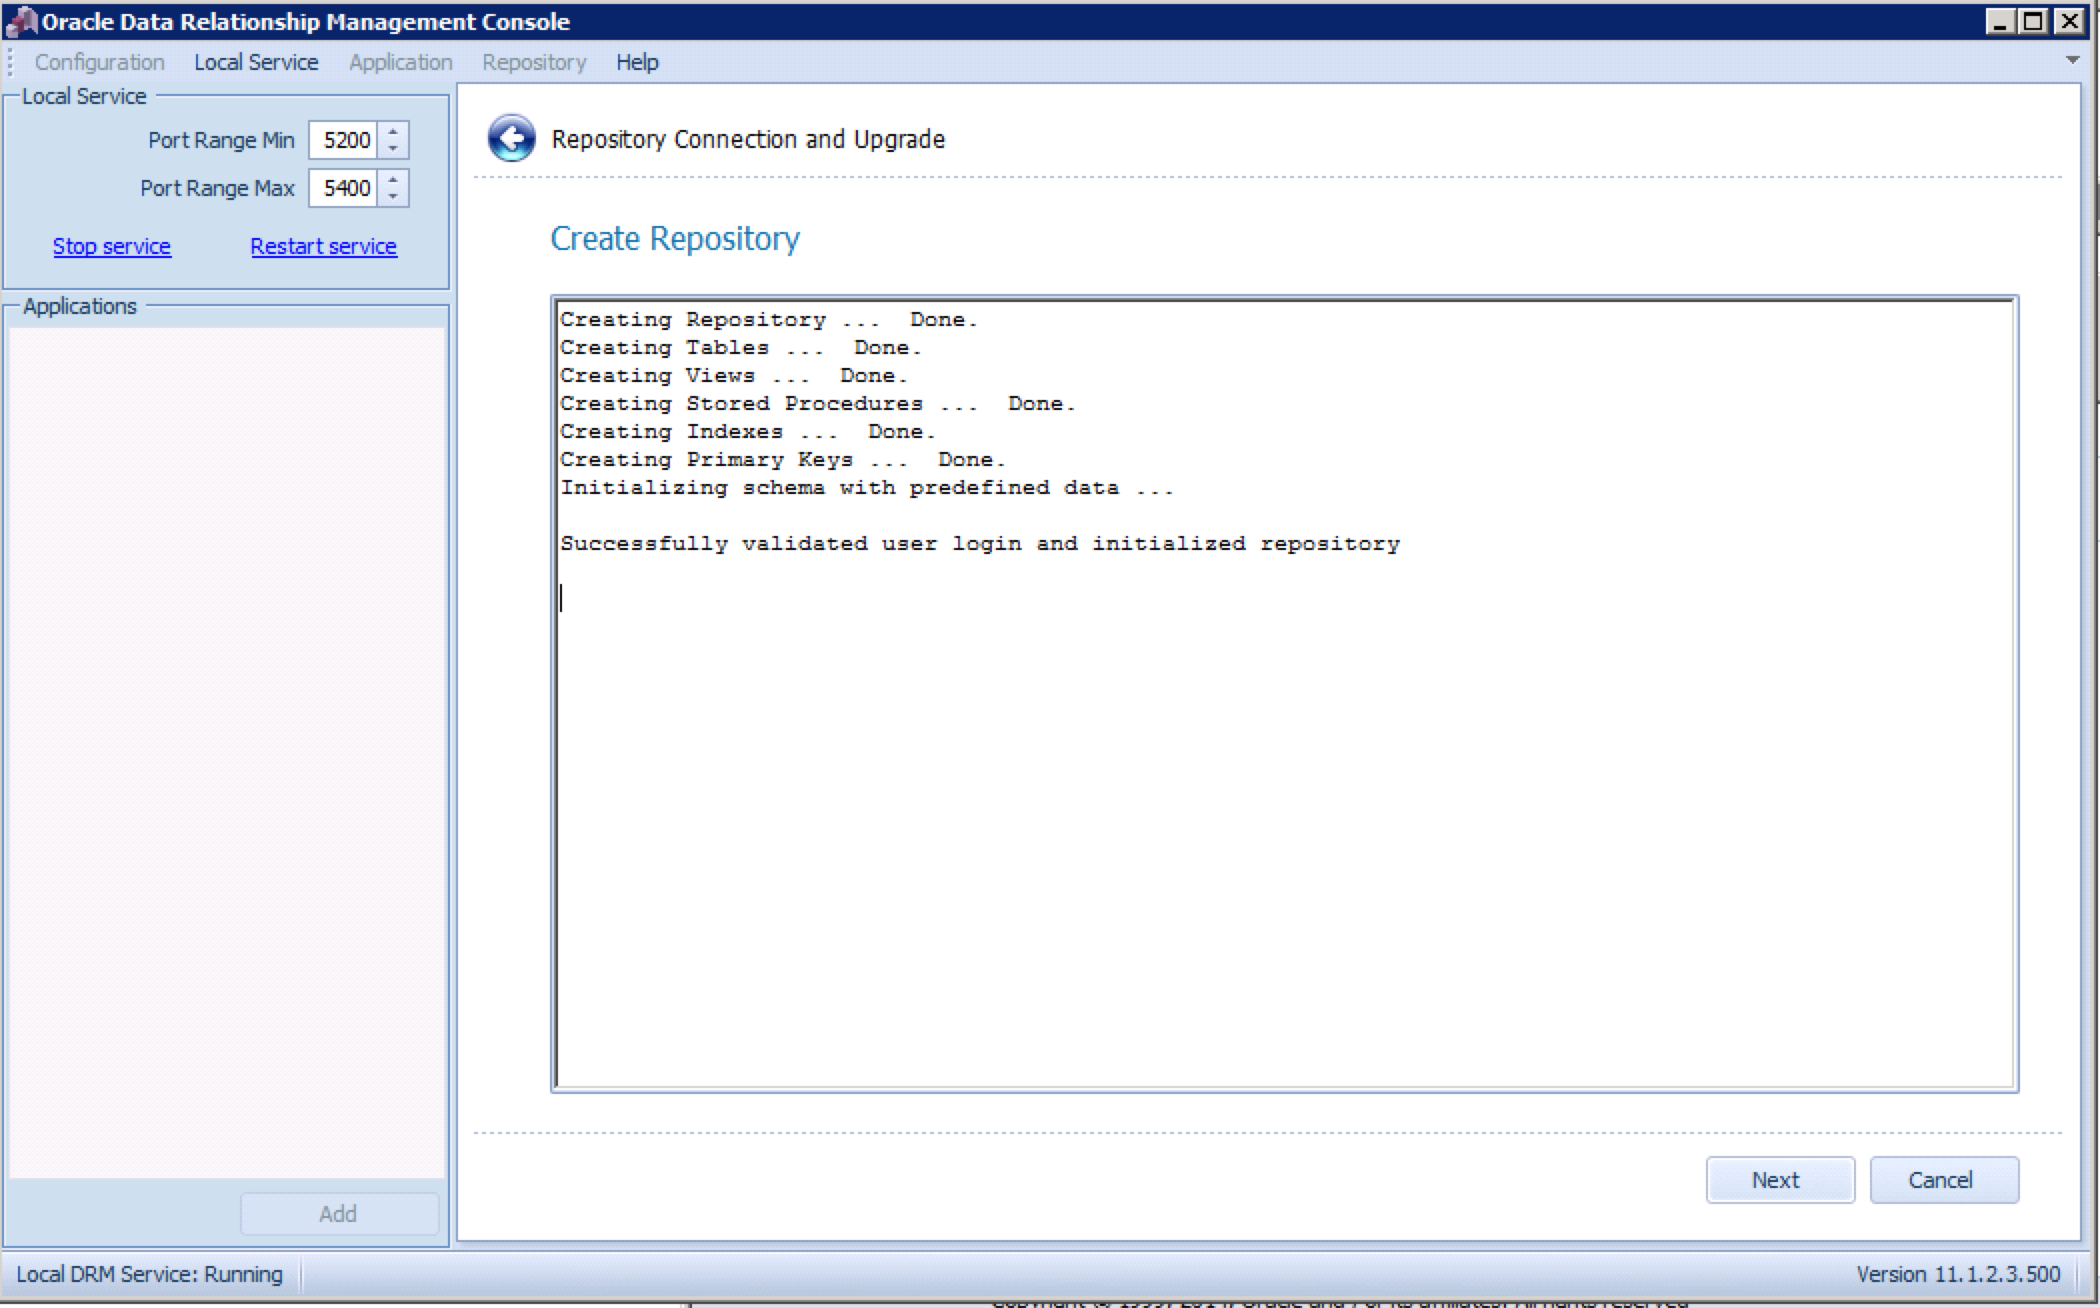Image resolution: width=2100 pixels, height=1308 pixels.
Task: Open the menu bar overflow arrow
Action: tap(2072, 60)
